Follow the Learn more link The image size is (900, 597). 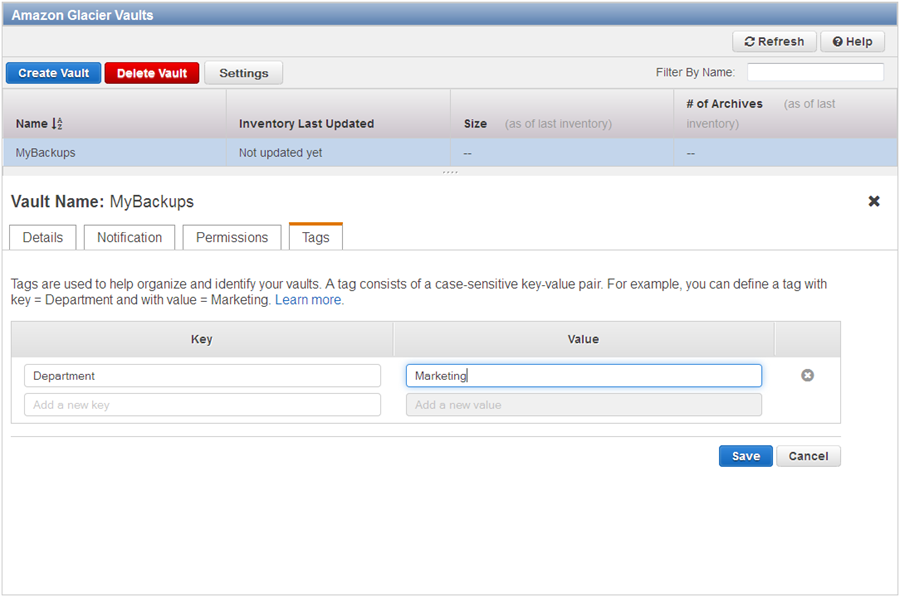point(309,300)
